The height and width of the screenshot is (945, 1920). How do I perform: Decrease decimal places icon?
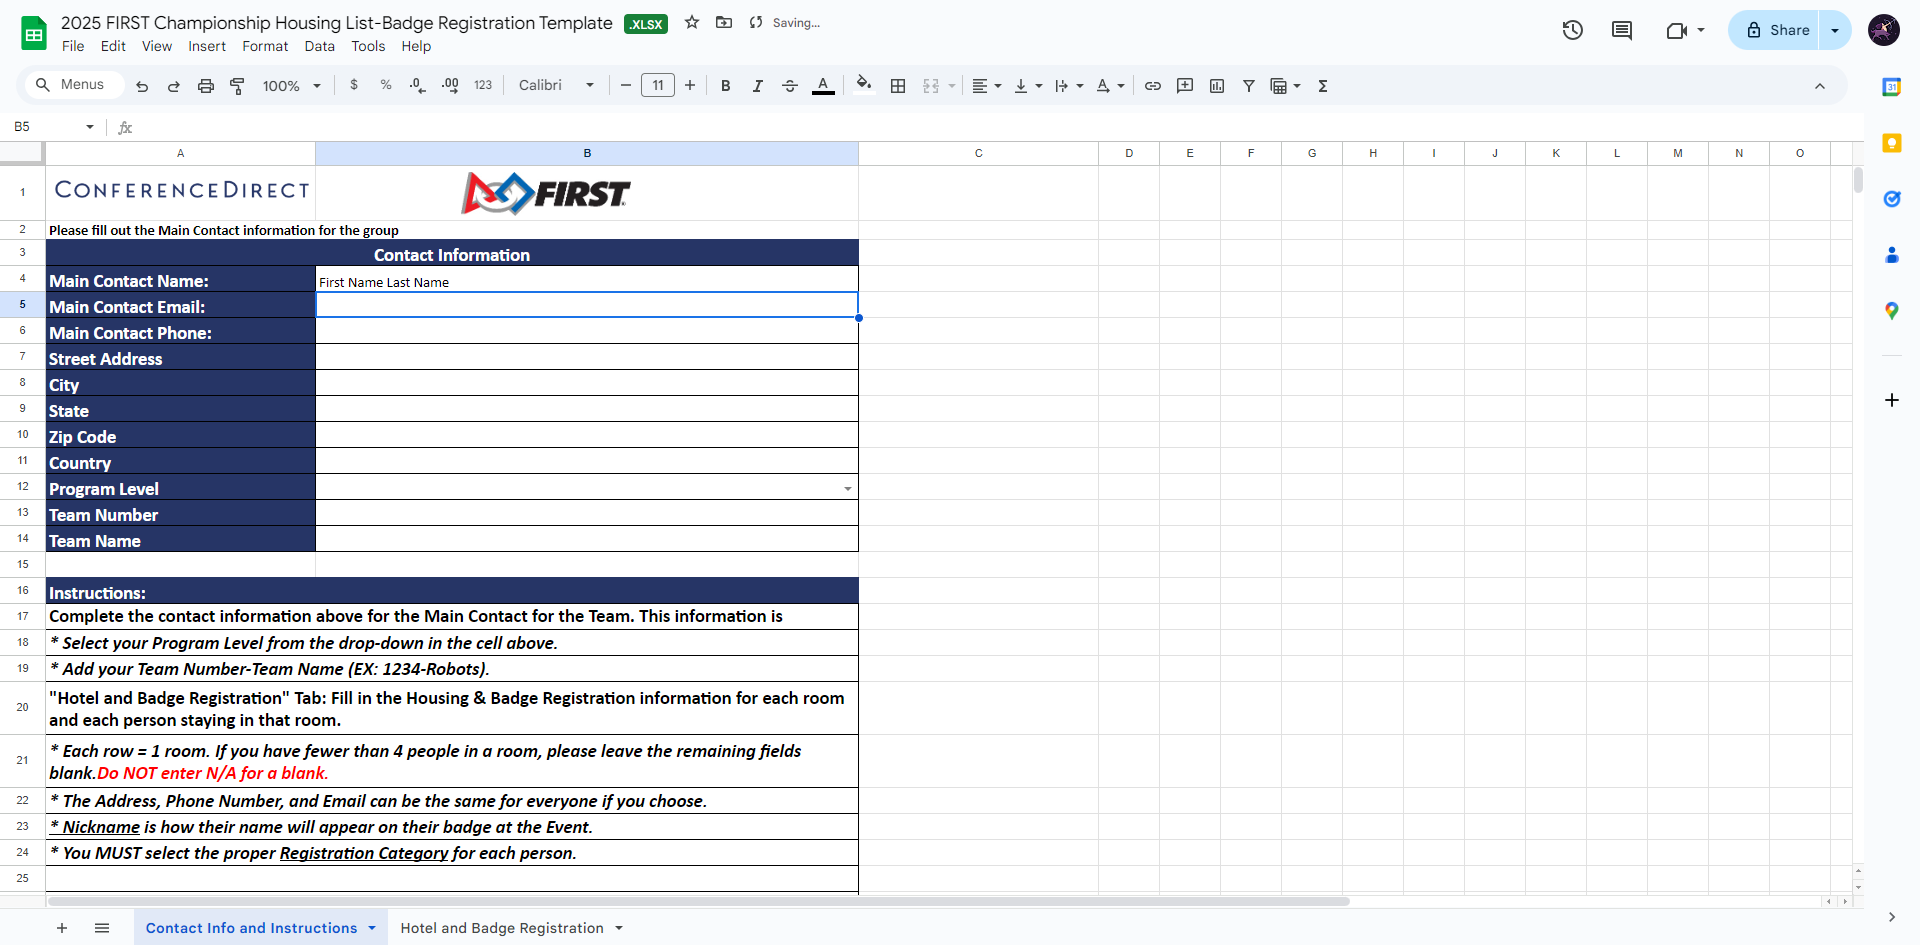(418, 85)
